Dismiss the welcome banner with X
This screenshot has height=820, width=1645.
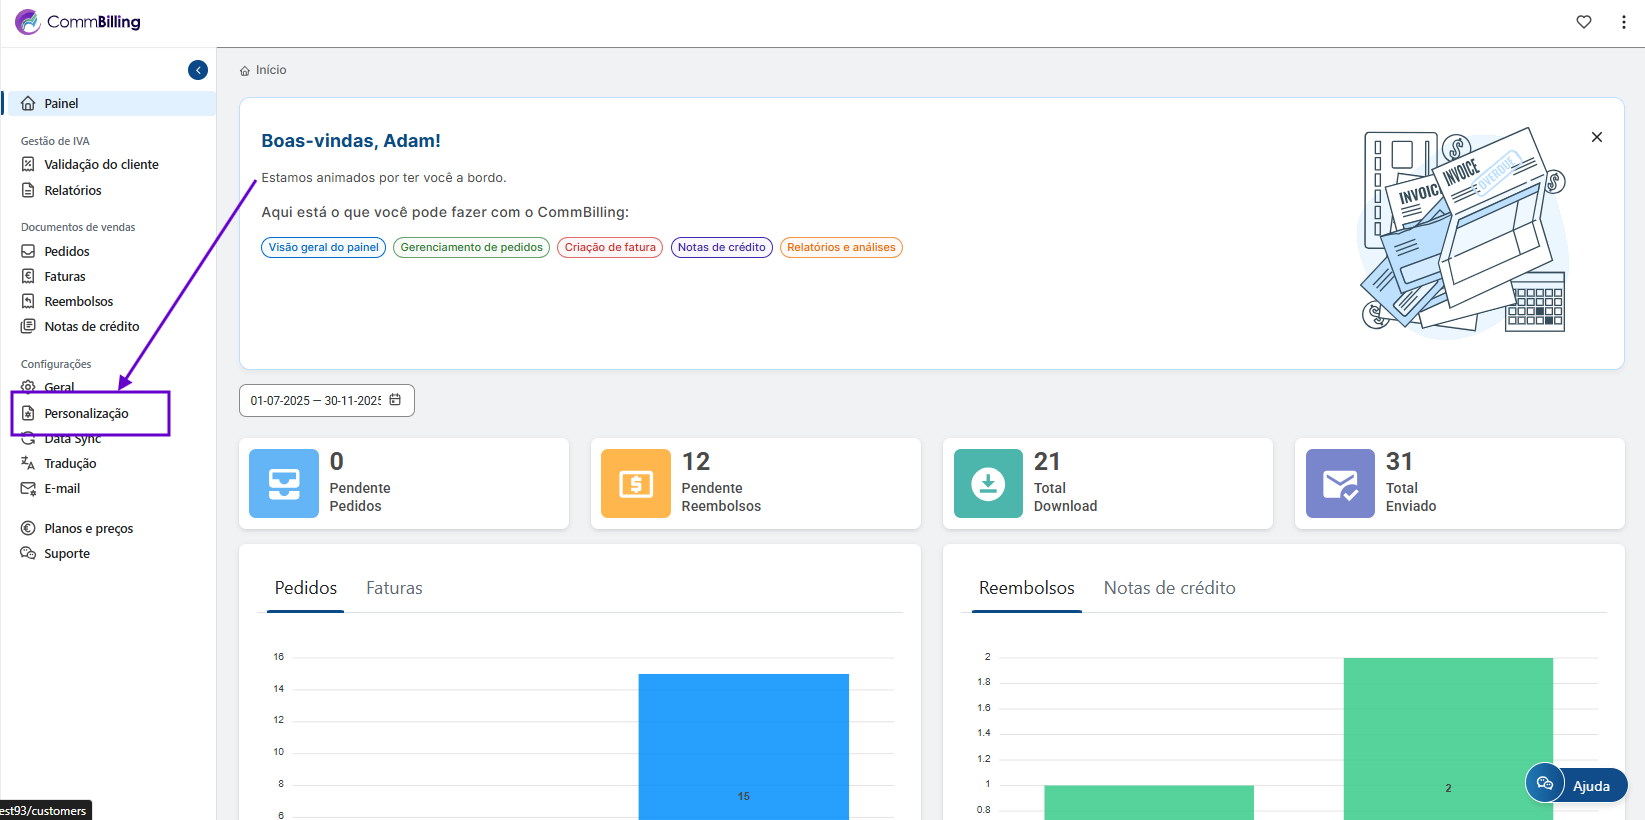point(1597,137)
